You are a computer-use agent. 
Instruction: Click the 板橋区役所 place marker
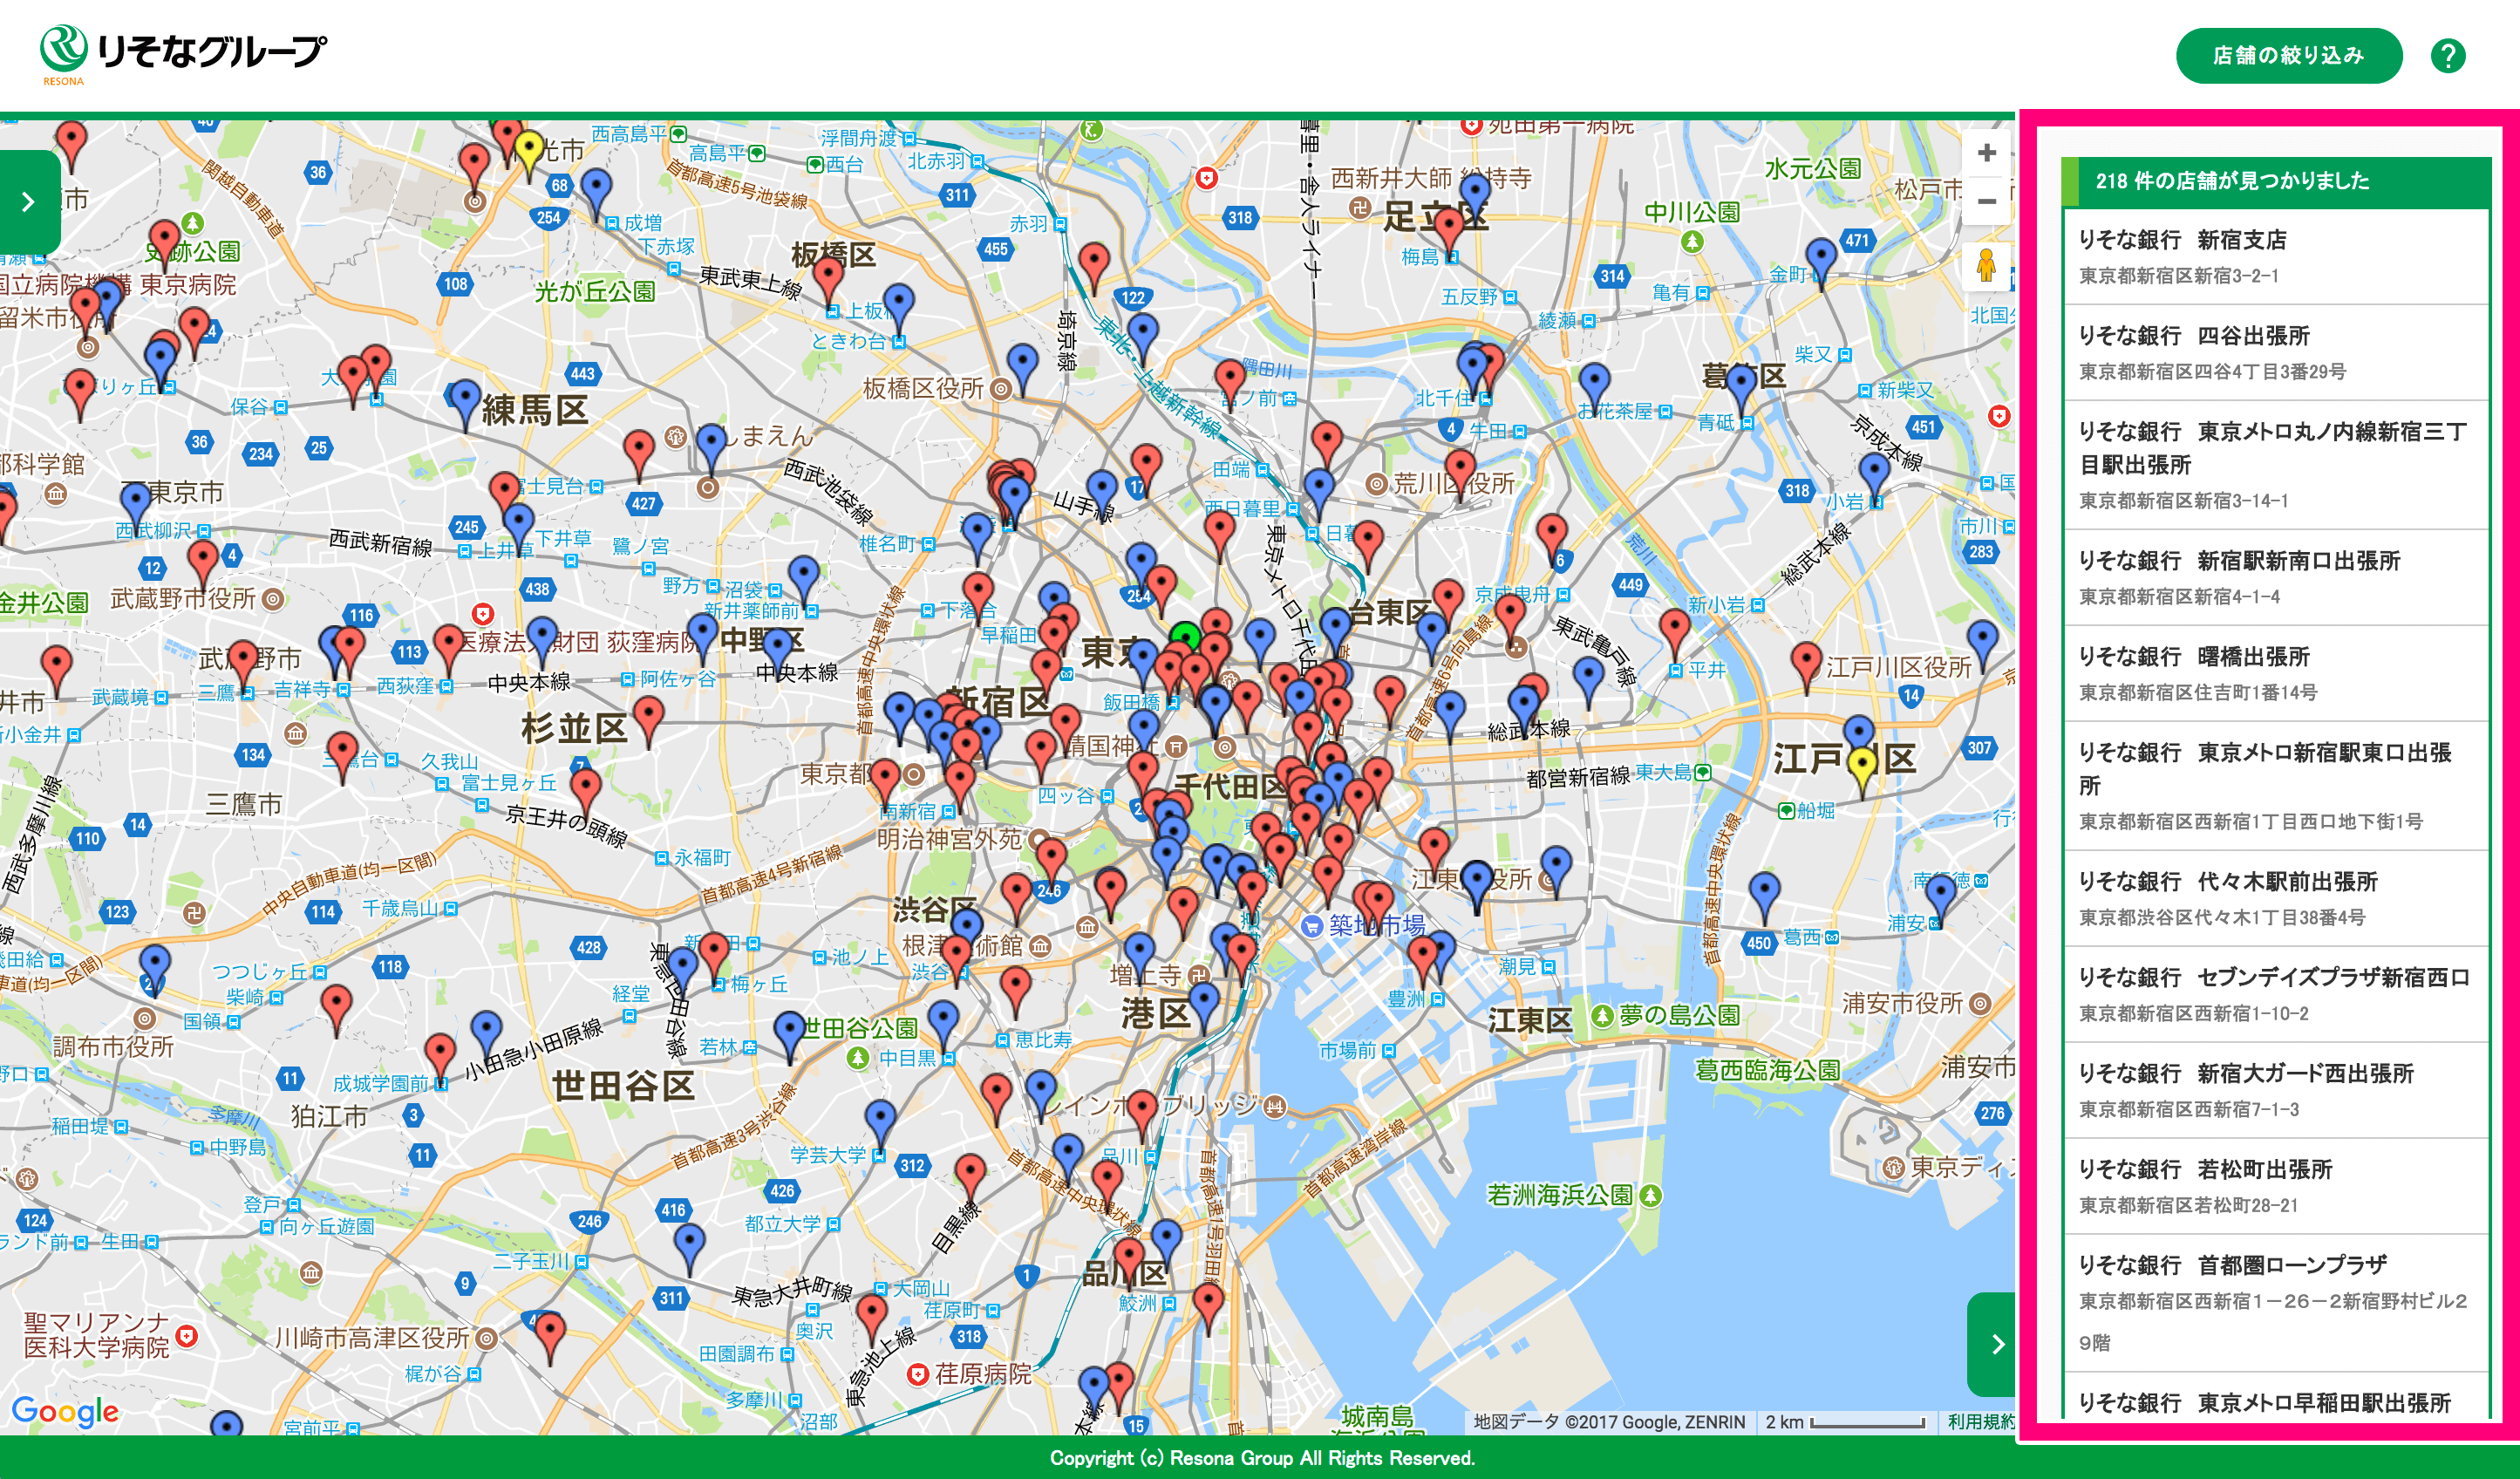[999, 389]
